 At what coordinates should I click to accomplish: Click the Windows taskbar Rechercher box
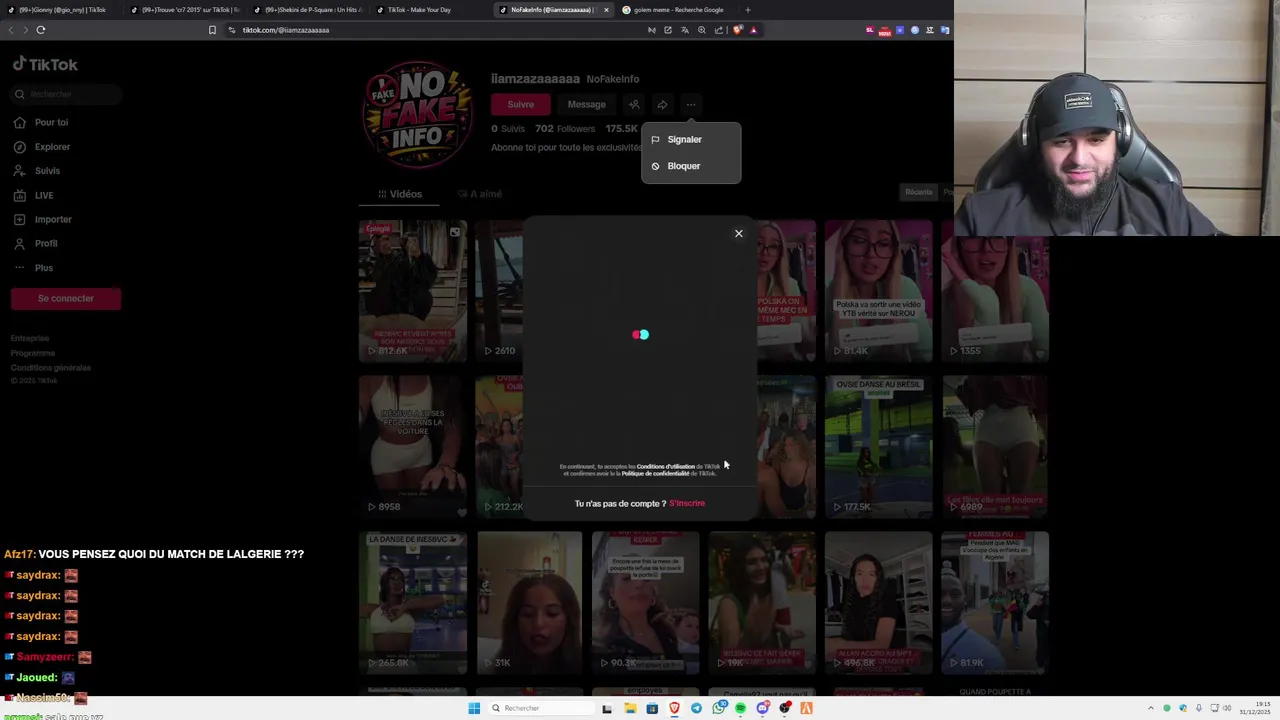pyautogui.click(x=540, y=708)
